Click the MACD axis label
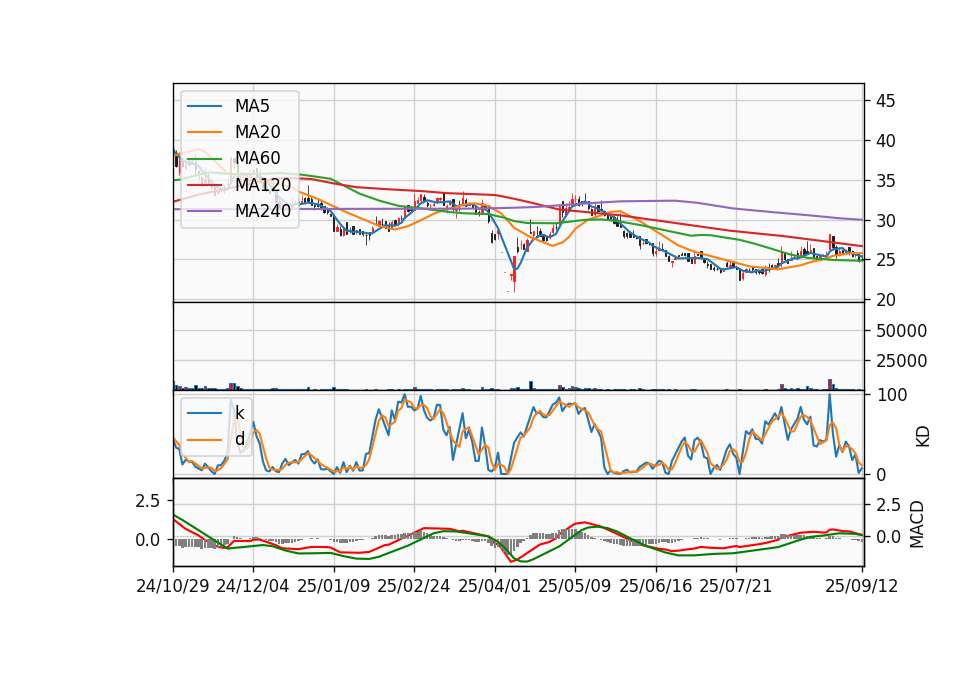Screen dimensions: 960x690 [917, 524]
